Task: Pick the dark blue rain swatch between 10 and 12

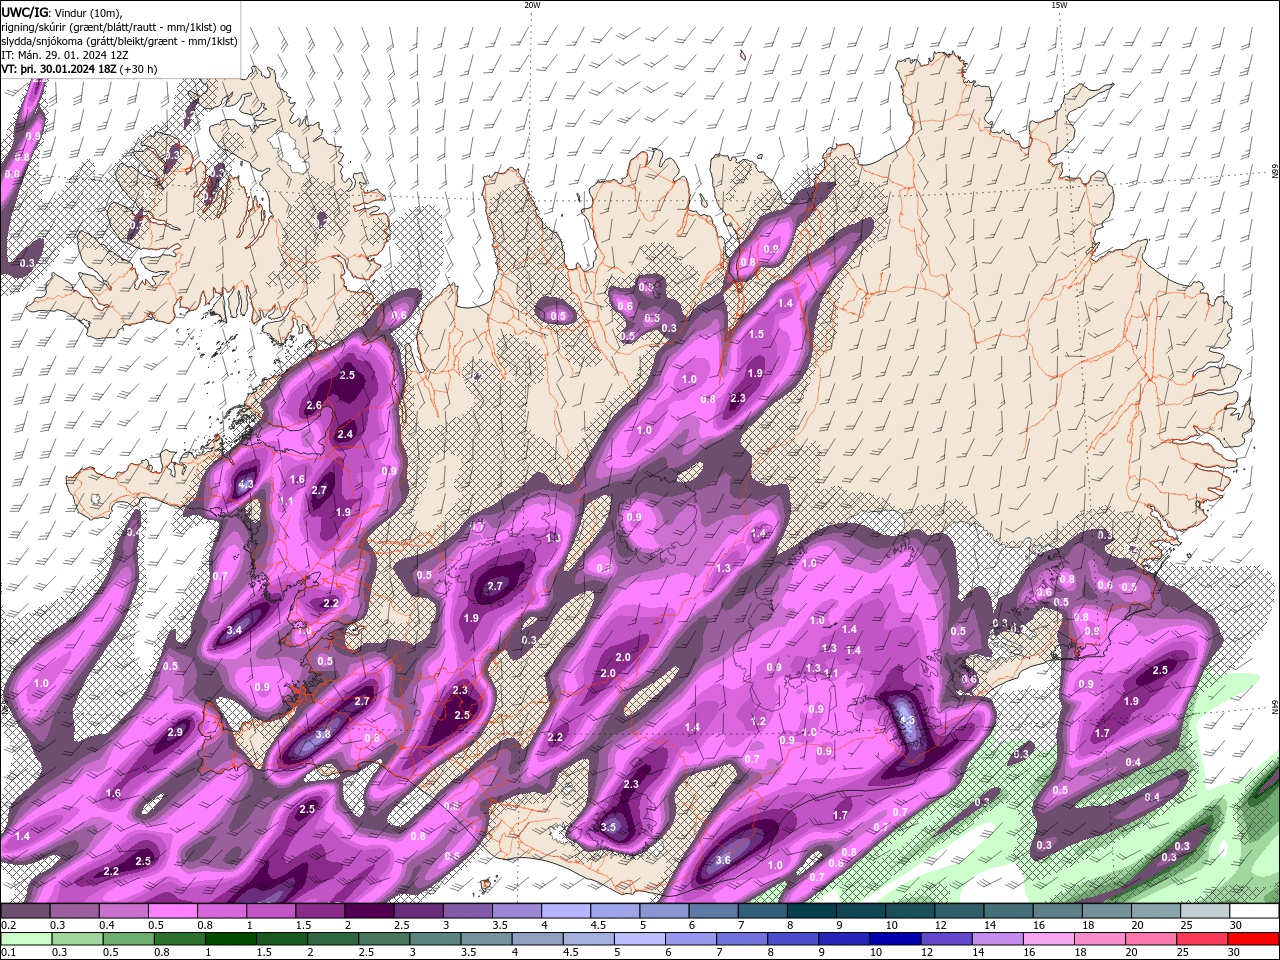Action: tap(893, 939)
